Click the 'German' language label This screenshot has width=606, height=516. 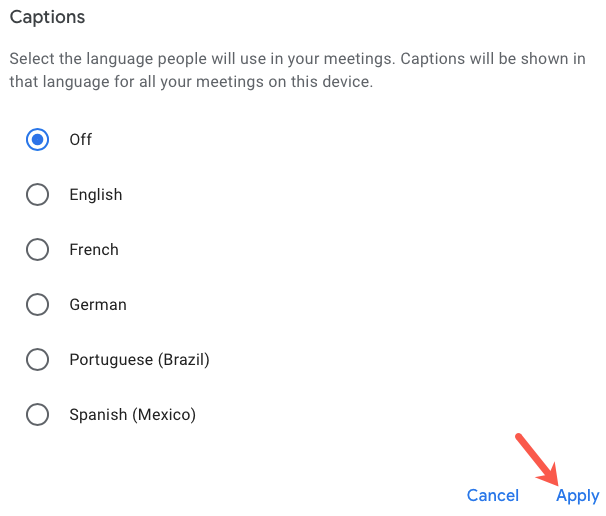coord(98,305)
